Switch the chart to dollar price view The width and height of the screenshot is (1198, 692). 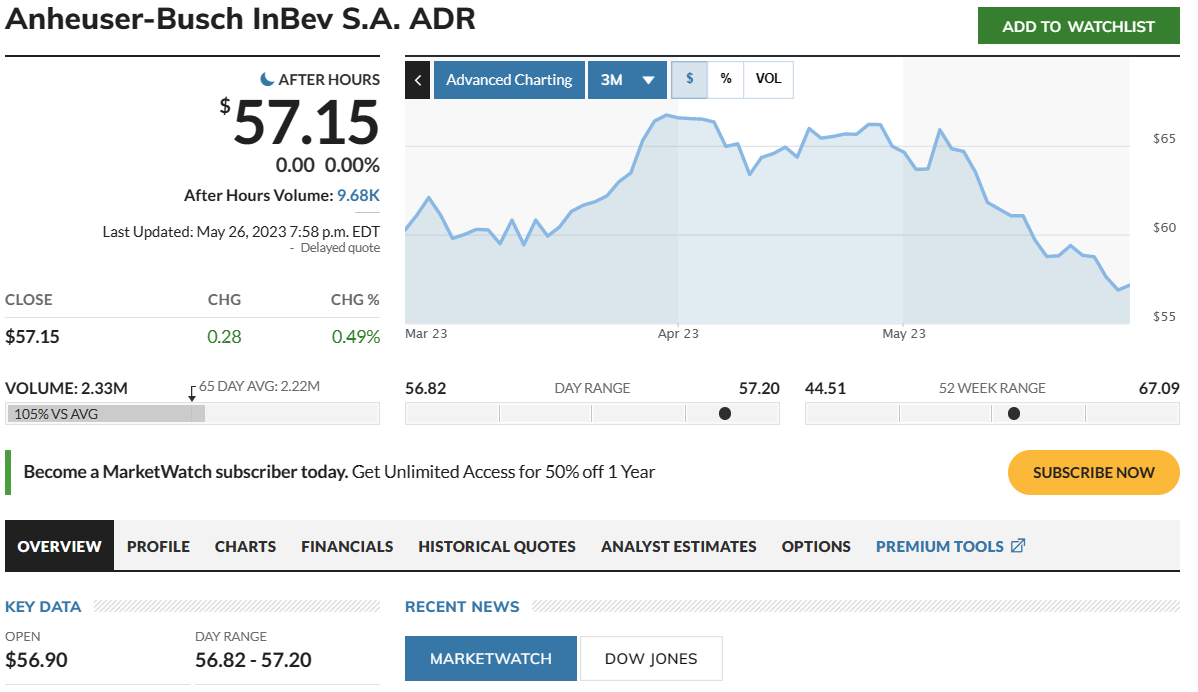click(x=690, y=79)
